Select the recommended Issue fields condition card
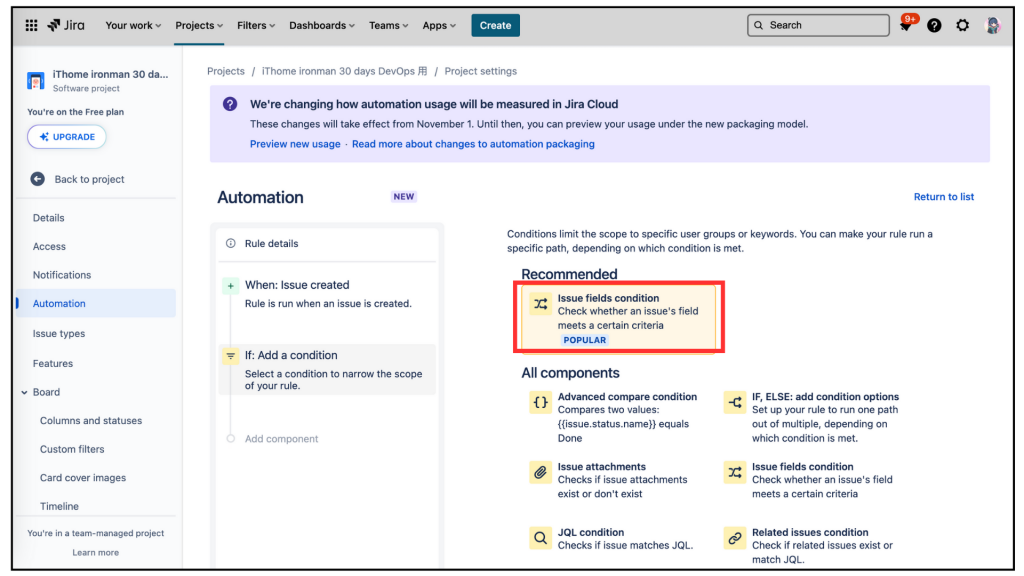1024x576 pixels. tap(619, 318)
